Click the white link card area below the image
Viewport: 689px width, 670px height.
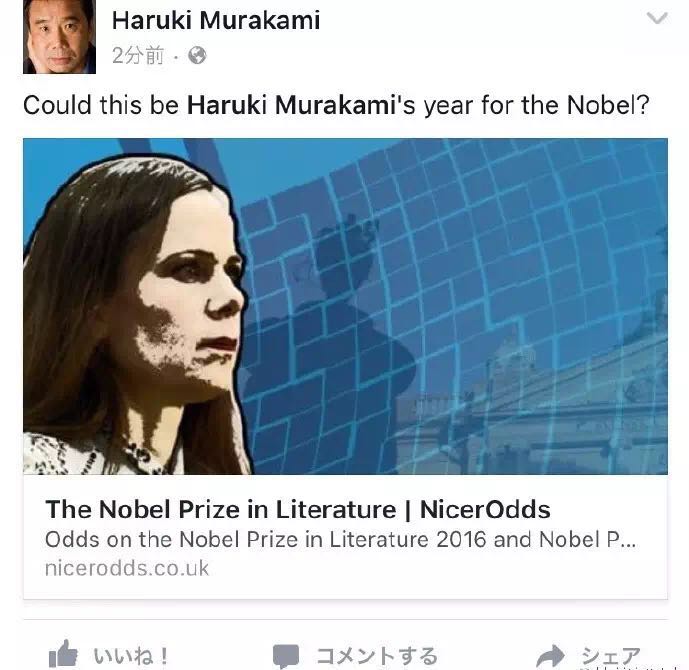pyautogui.click(x=345, y=537)
